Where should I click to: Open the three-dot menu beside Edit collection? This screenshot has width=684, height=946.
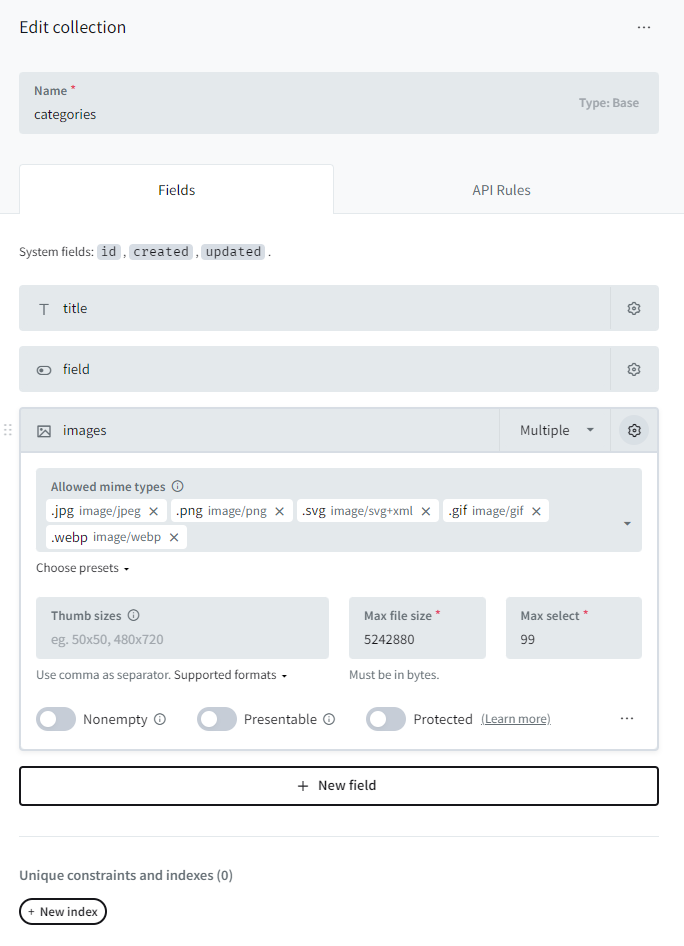tap(644, 27)
